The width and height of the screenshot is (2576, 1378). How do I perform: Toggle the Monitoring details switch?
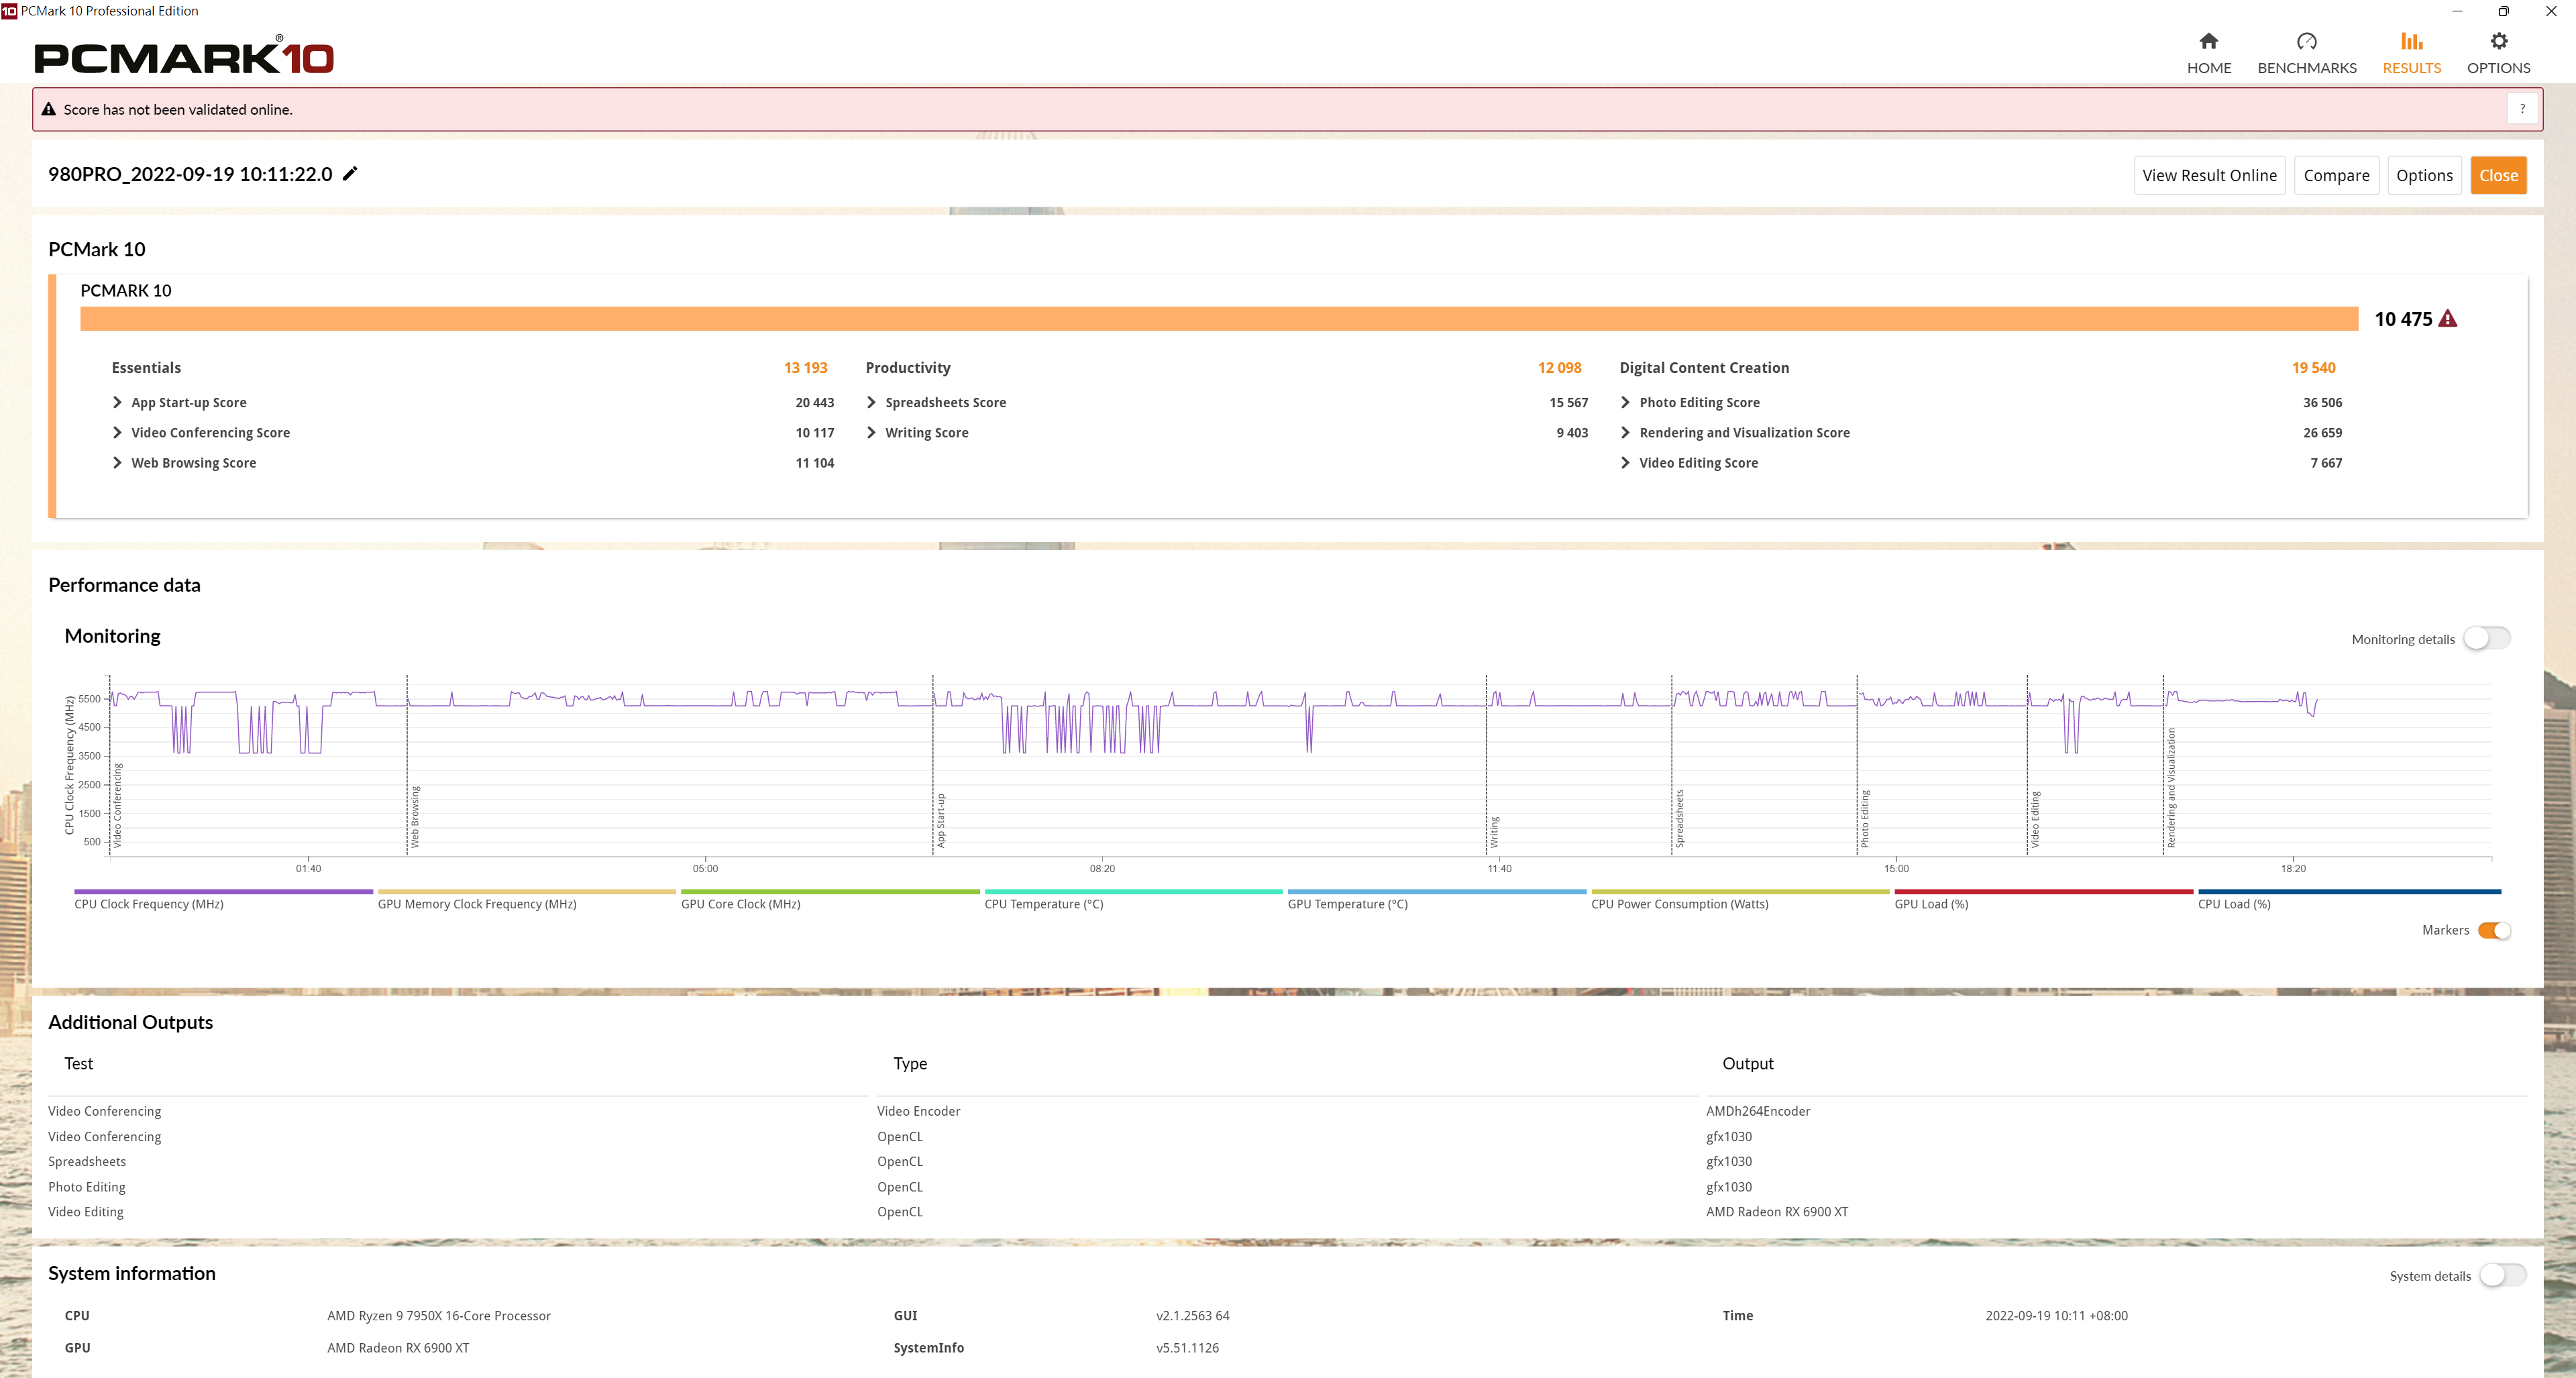click(x=2486, y=638)
